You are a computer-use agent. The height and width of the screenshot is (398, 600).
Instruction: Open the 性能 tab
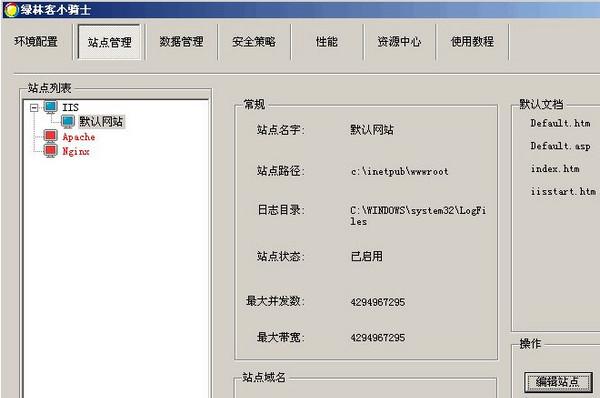point(327,41)
